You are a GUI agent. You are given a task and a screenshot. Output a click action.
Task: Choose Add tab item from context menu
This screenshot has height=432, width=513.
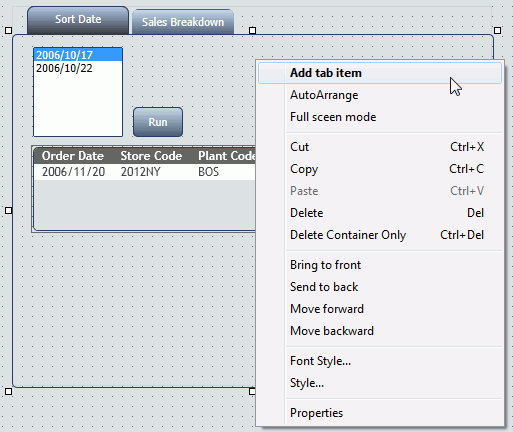tap(380, 73)
